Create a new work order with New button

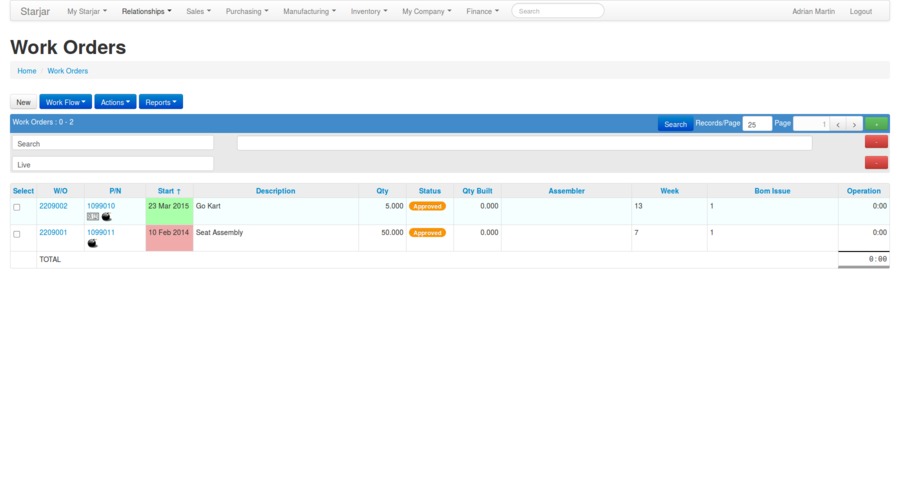click(x=23, y=102)
